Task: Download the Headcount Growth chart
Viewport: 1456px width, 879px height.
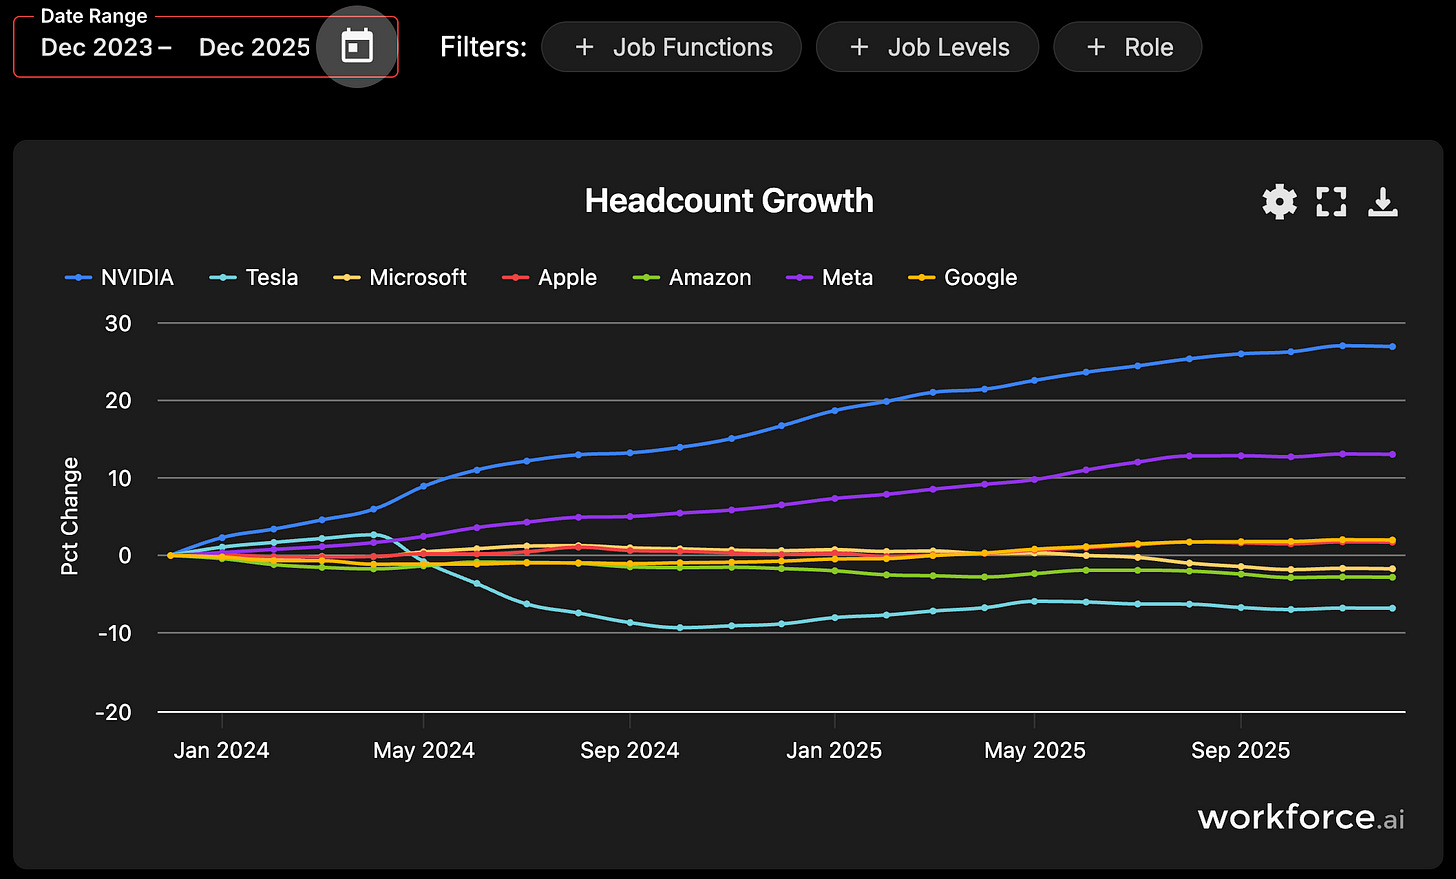Action: [x=1383, y=202]
